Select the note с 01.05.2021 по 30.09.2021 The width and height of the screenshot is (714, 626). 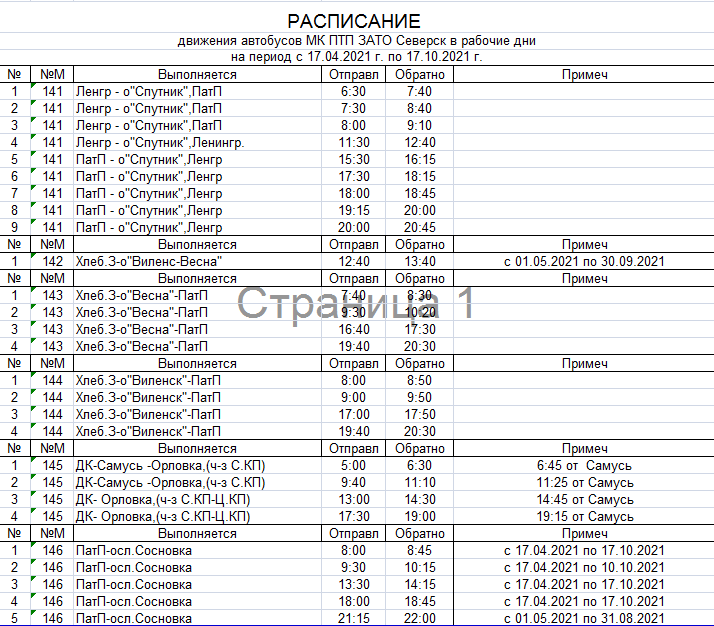click(x=584, y=261)
